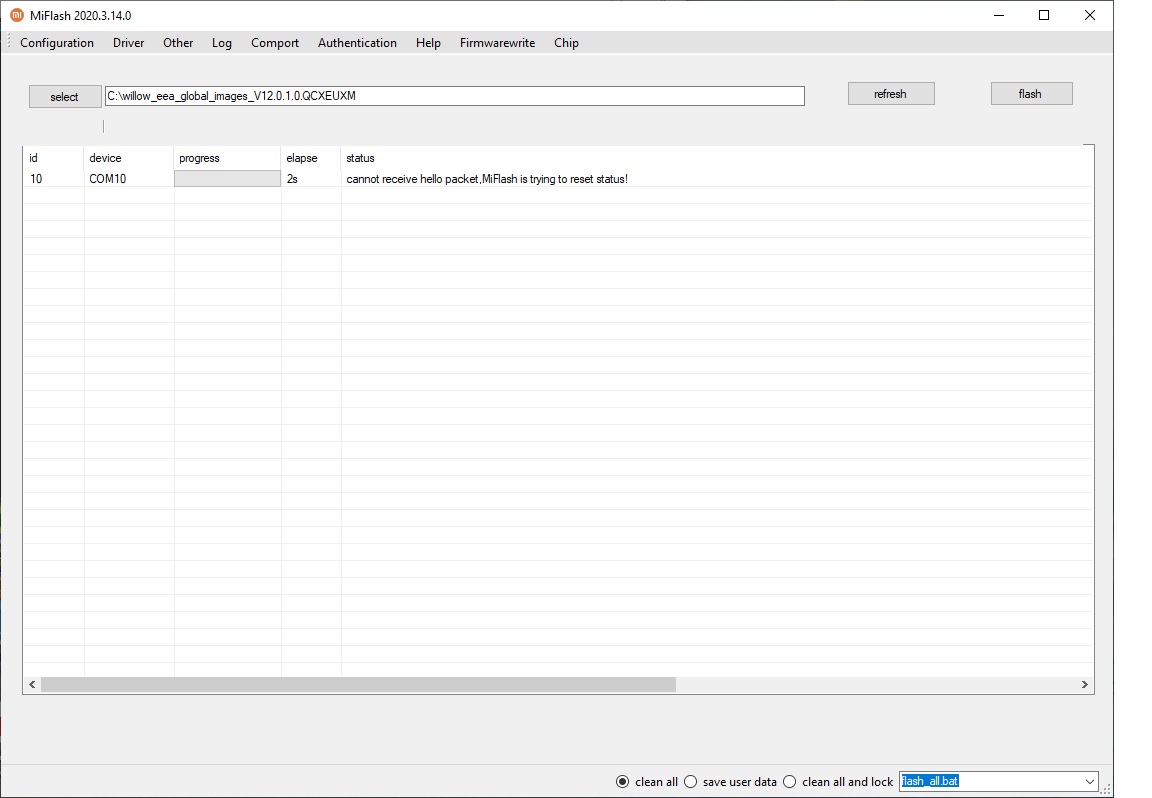Click the horizontal scrollbar thumb in device list

pyautogui.click(x=358, y=685)
